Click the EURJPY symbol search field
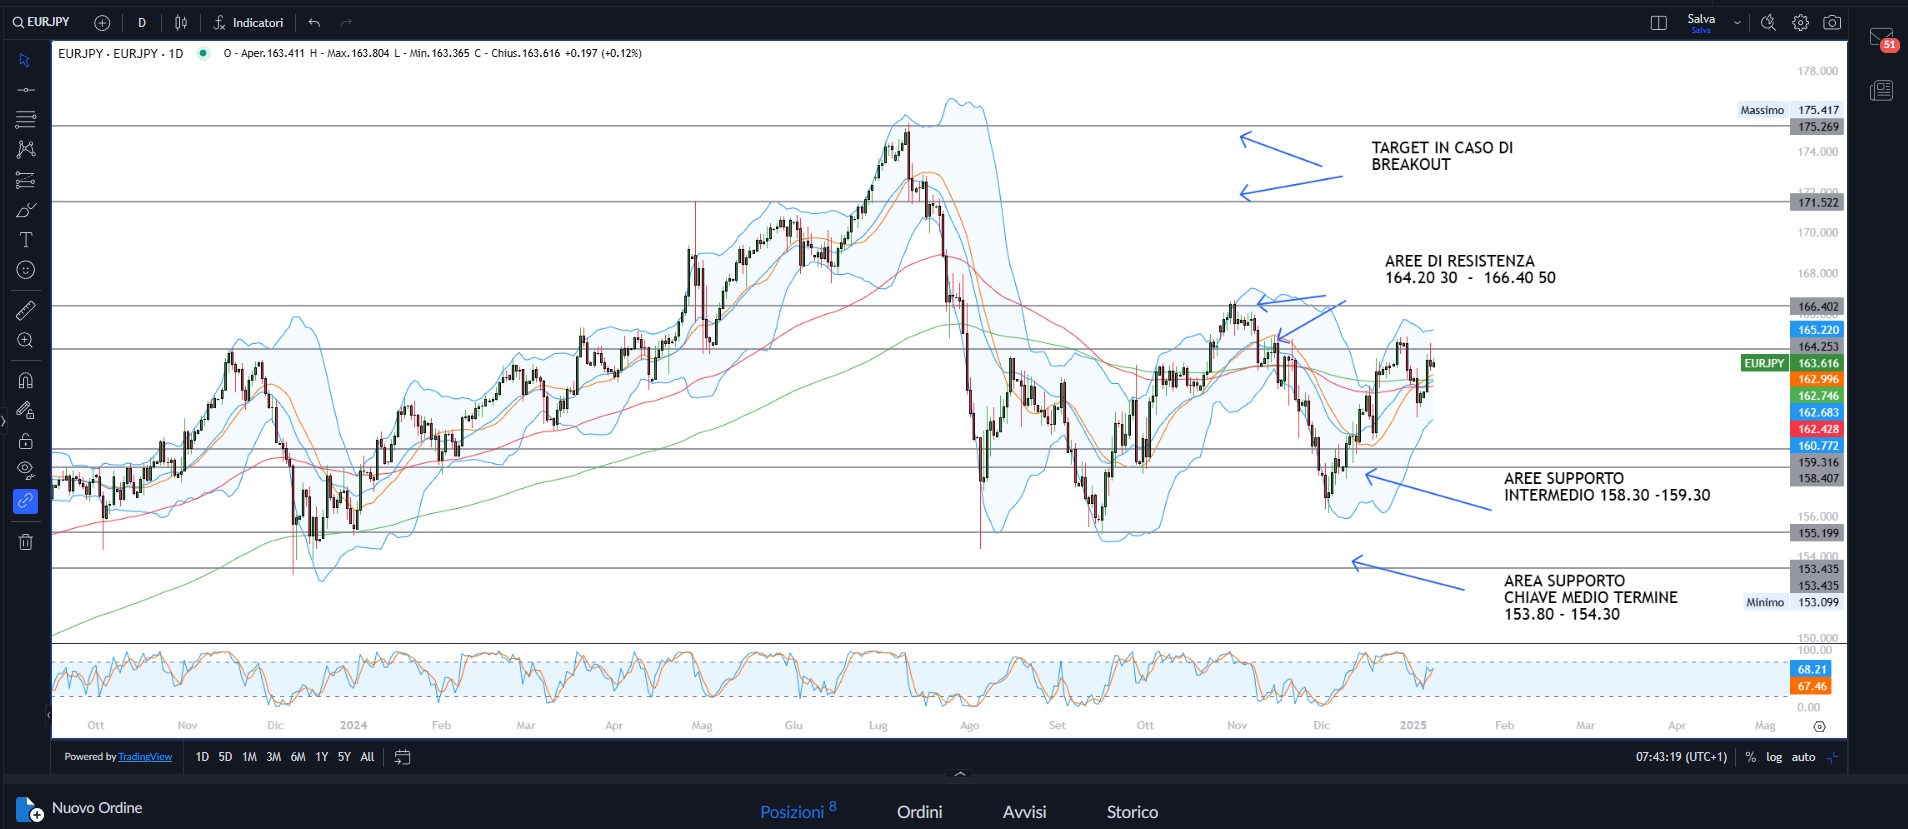The height and width of the screenshot is (829, 1908). [42, 22]
